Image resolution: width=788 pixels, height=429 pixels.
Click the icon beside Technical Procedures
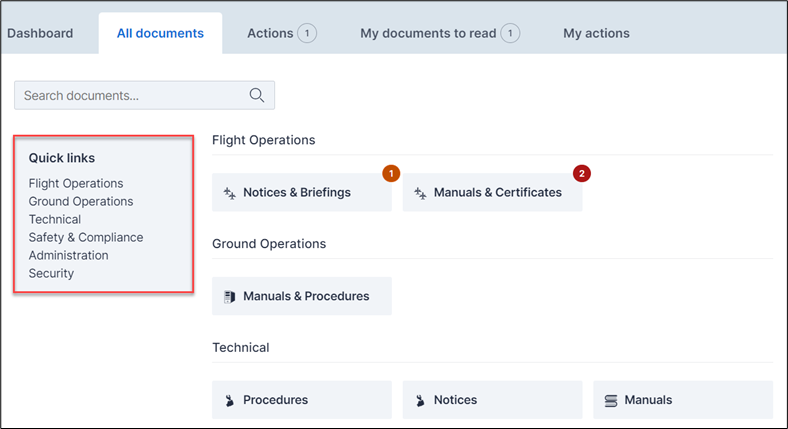pyautogui.click(x=229, y=400)
